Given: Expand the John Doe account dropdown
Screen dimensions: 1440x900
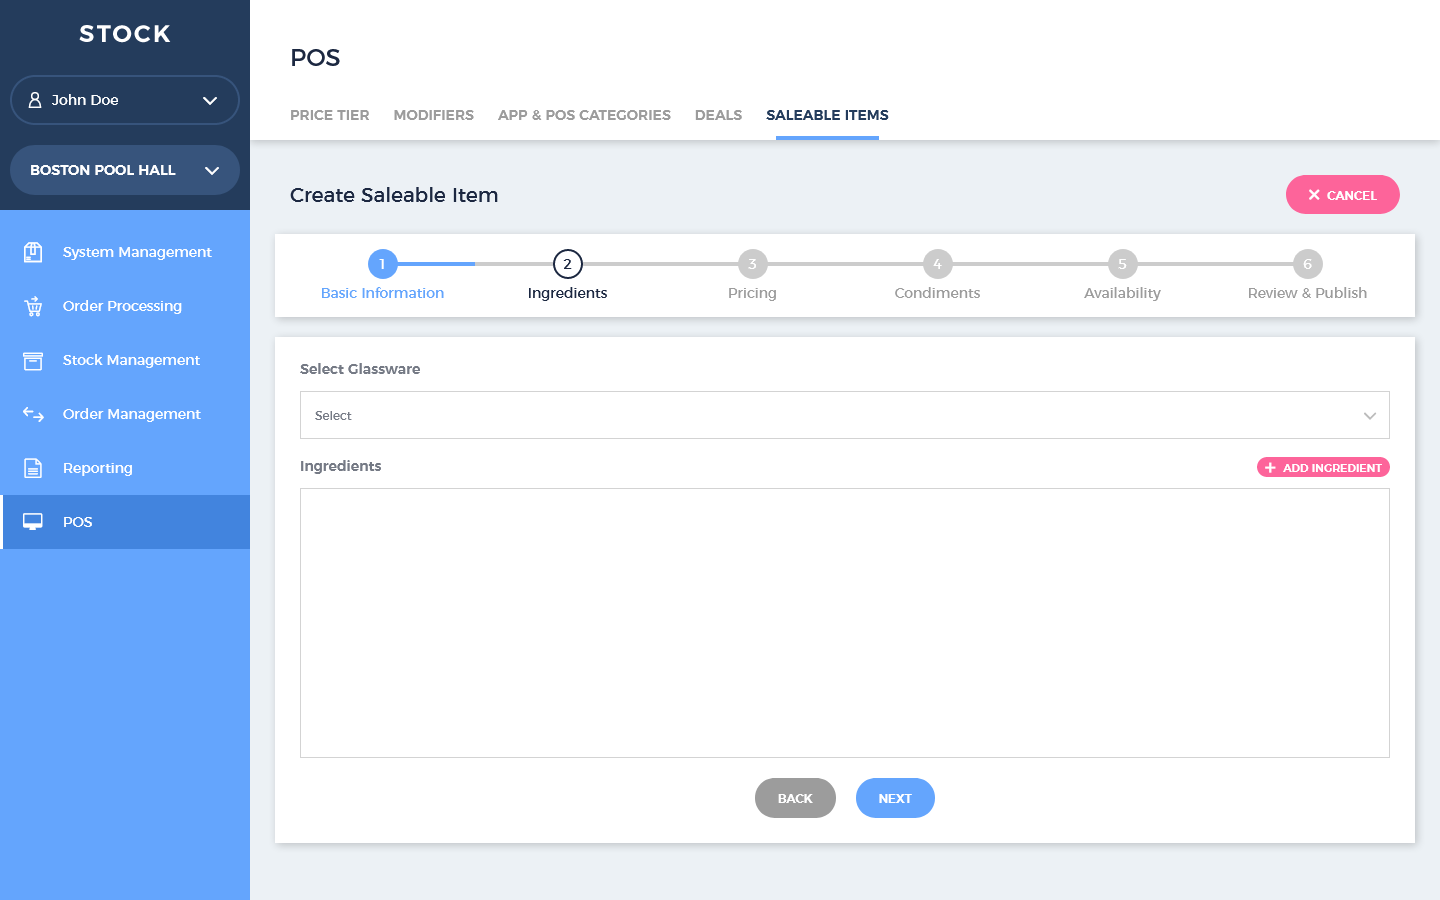Looking at the screenshot, I should (x=210, y=100).
